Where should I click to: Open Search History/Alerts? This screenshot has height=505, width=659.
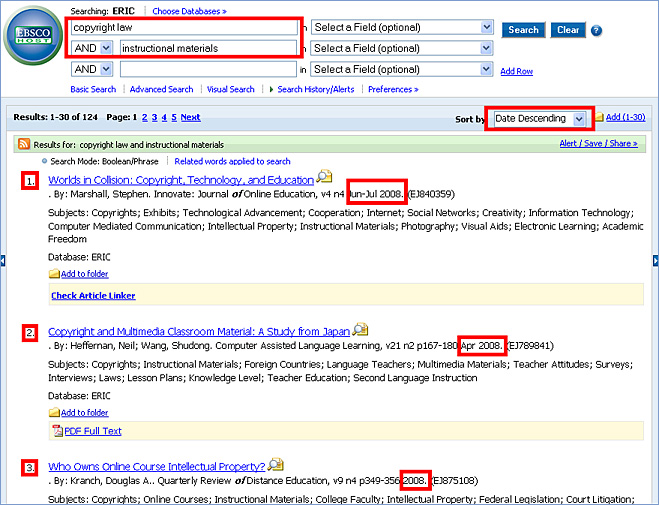point(316,89)
